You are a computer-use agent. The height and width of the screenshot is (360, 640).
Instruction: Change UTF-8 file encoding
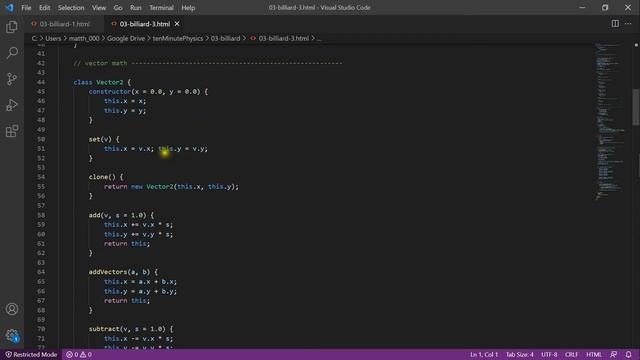(x=549, y=354)
